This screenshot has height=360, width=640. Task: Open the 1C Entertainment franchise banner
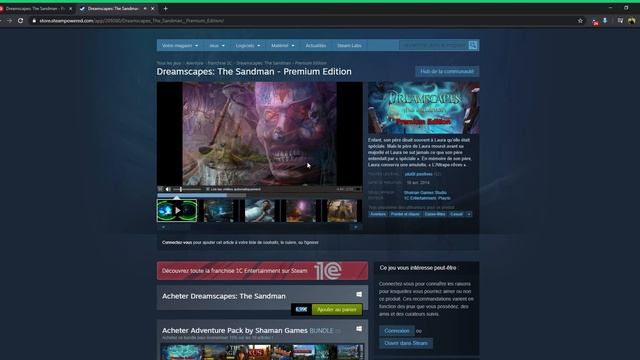(x=262, y=271)
